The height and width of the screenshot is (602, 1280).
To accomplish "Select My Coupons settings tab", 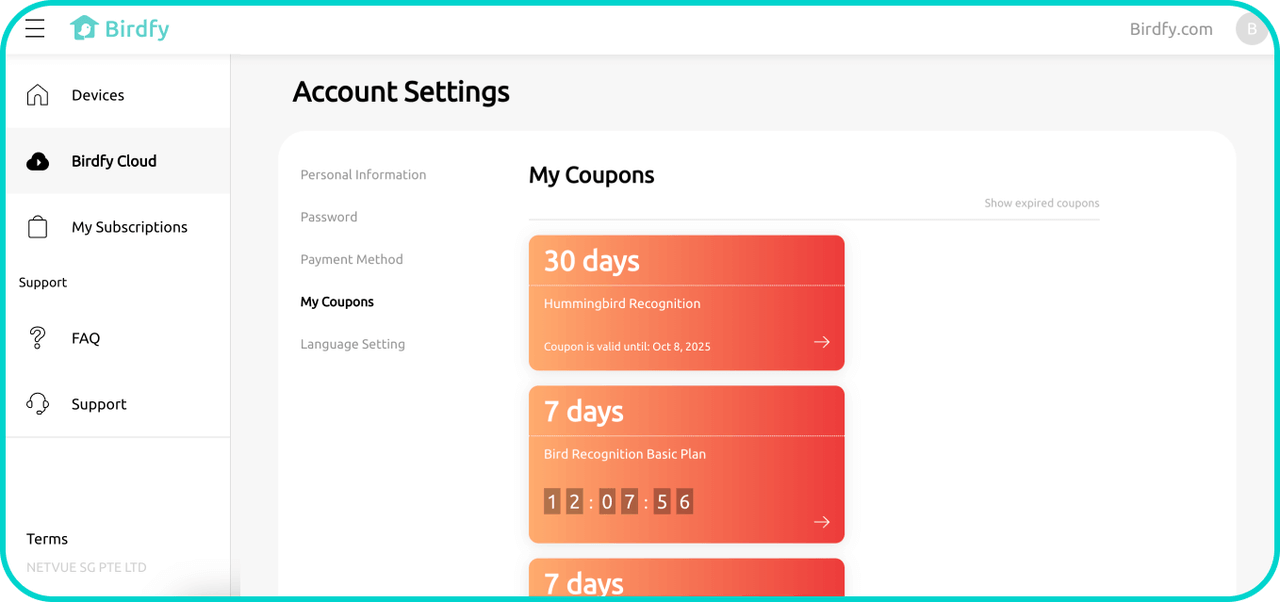I will coord(337,302).
